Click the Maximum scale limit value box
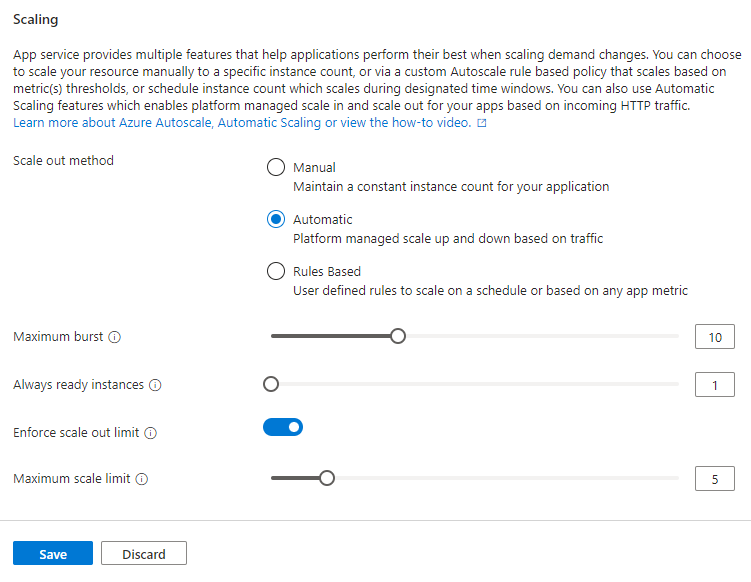 click(715, 479)
